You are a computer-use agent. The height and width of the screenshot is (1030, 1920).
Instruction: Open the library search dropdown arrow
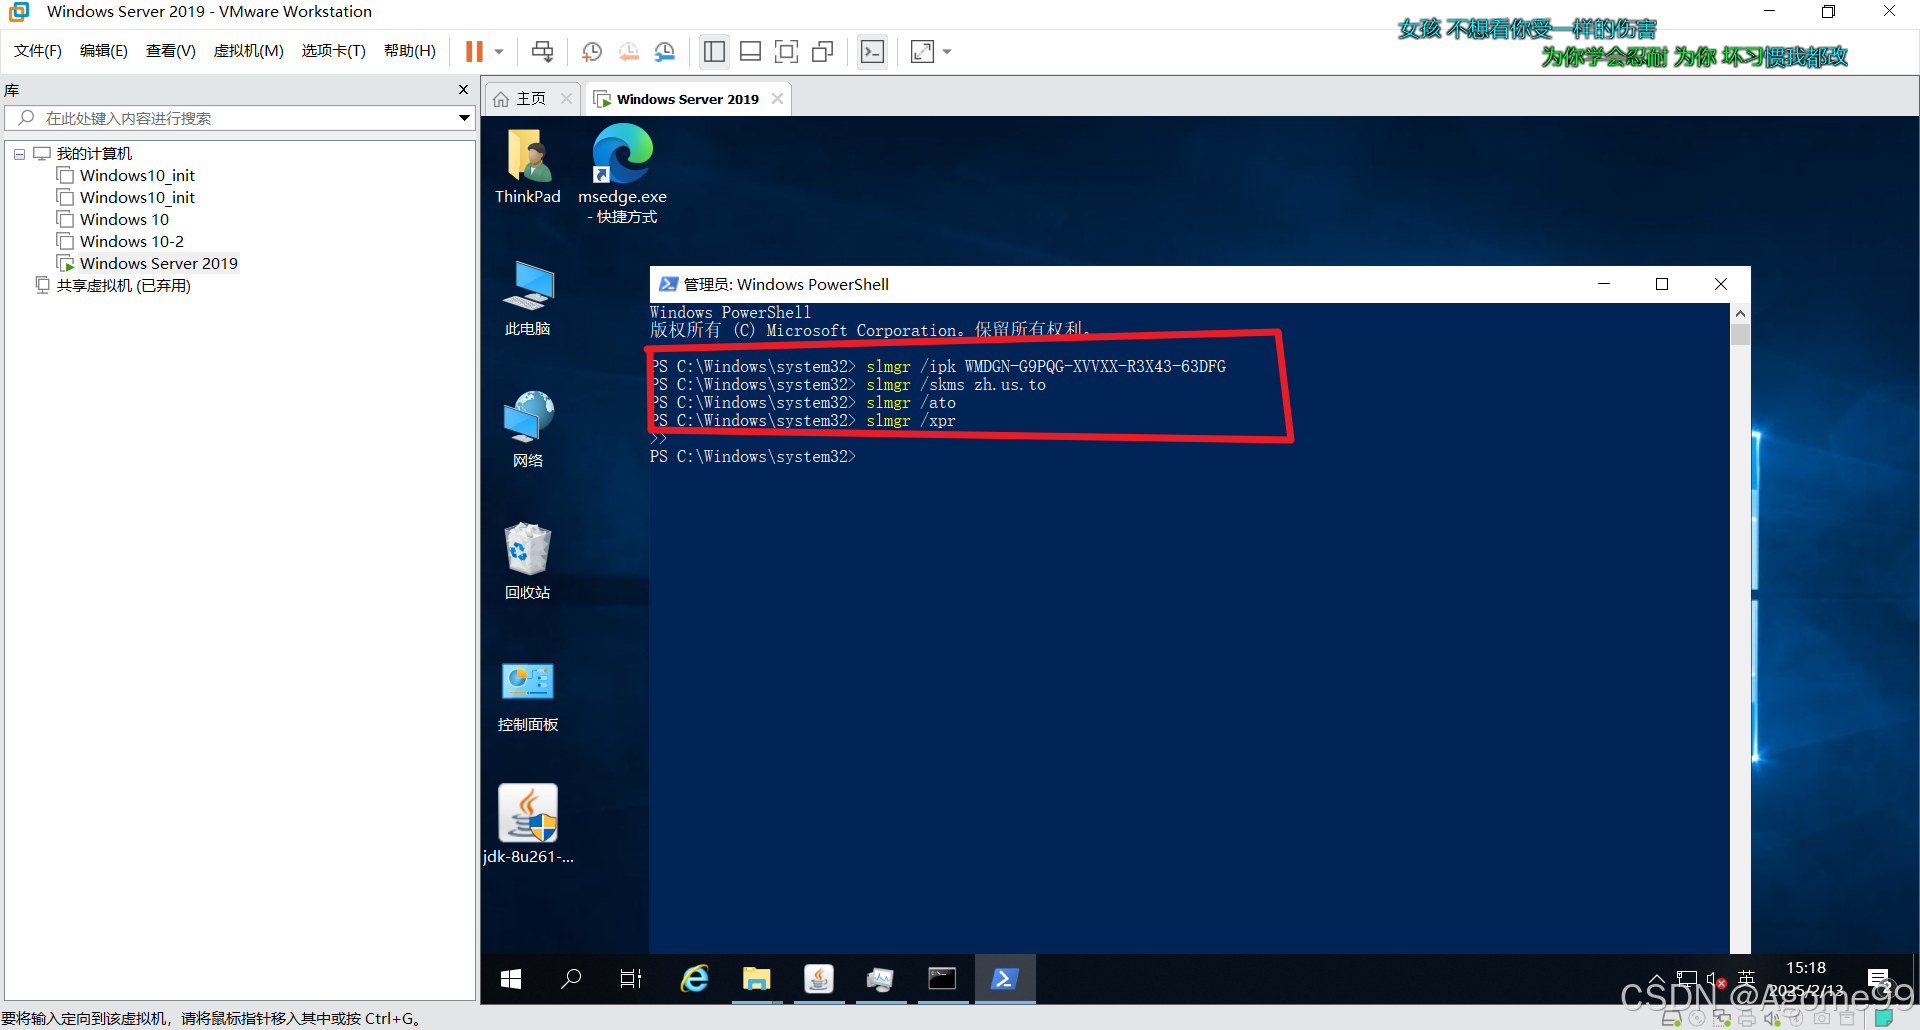point(464,118)
